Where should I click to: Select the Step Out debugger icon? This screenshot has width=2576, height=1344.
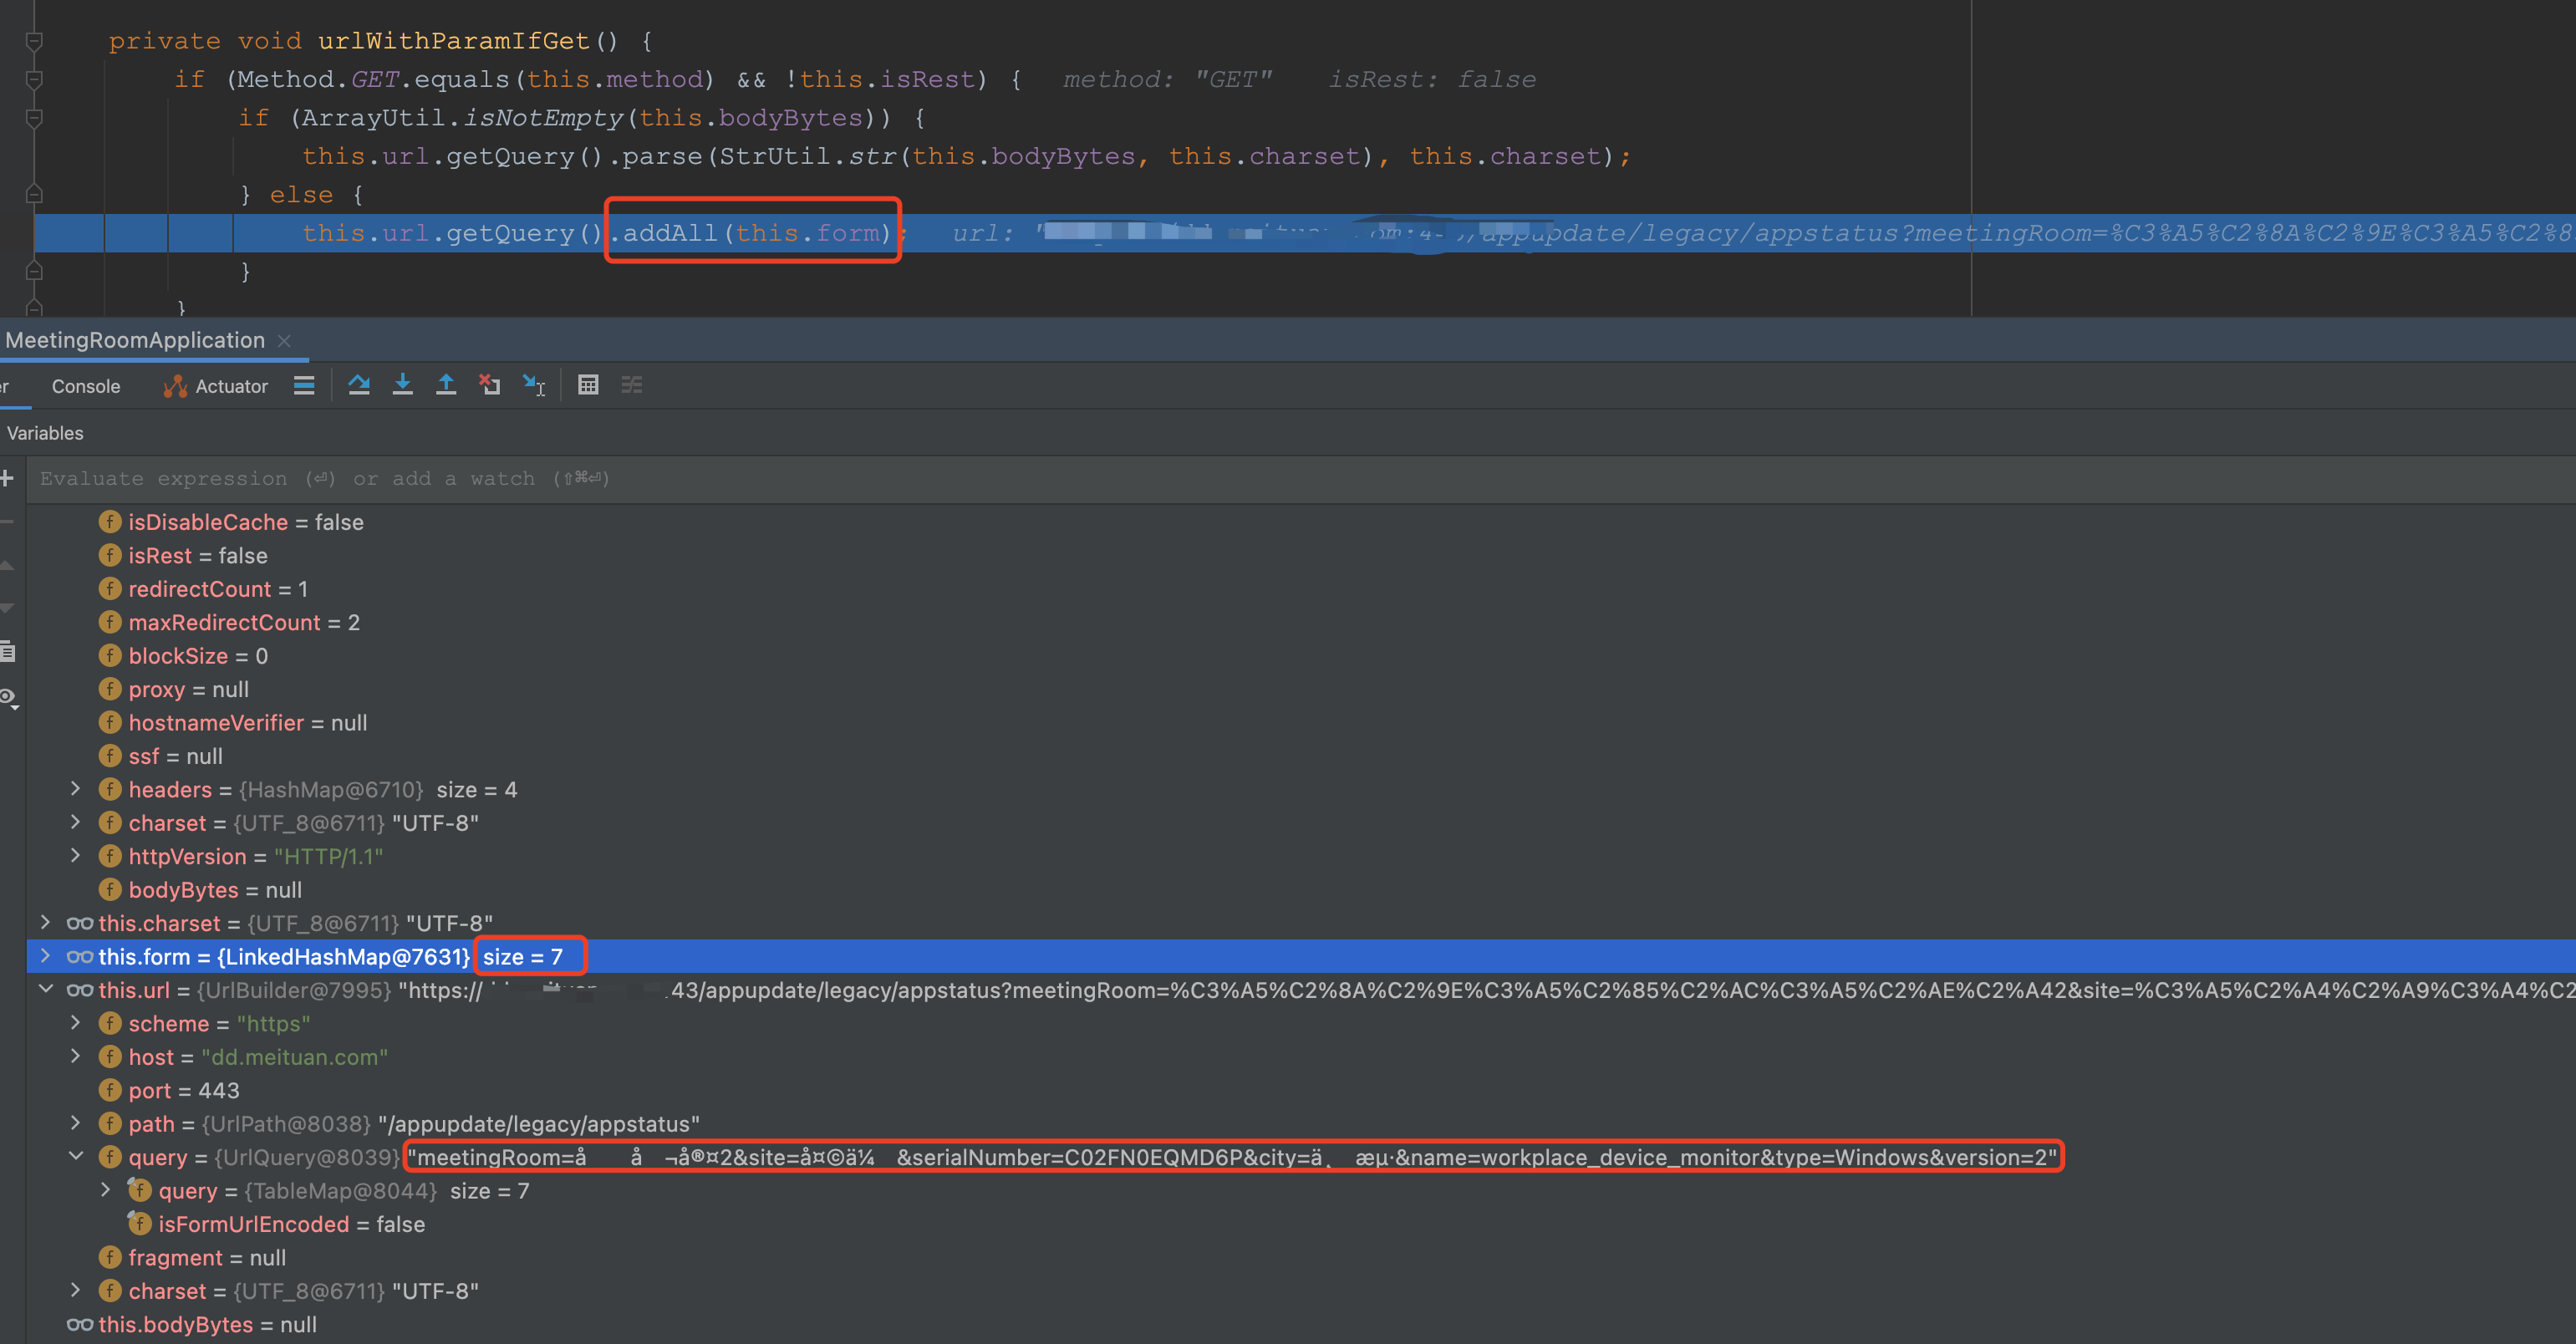pos(446,385)
